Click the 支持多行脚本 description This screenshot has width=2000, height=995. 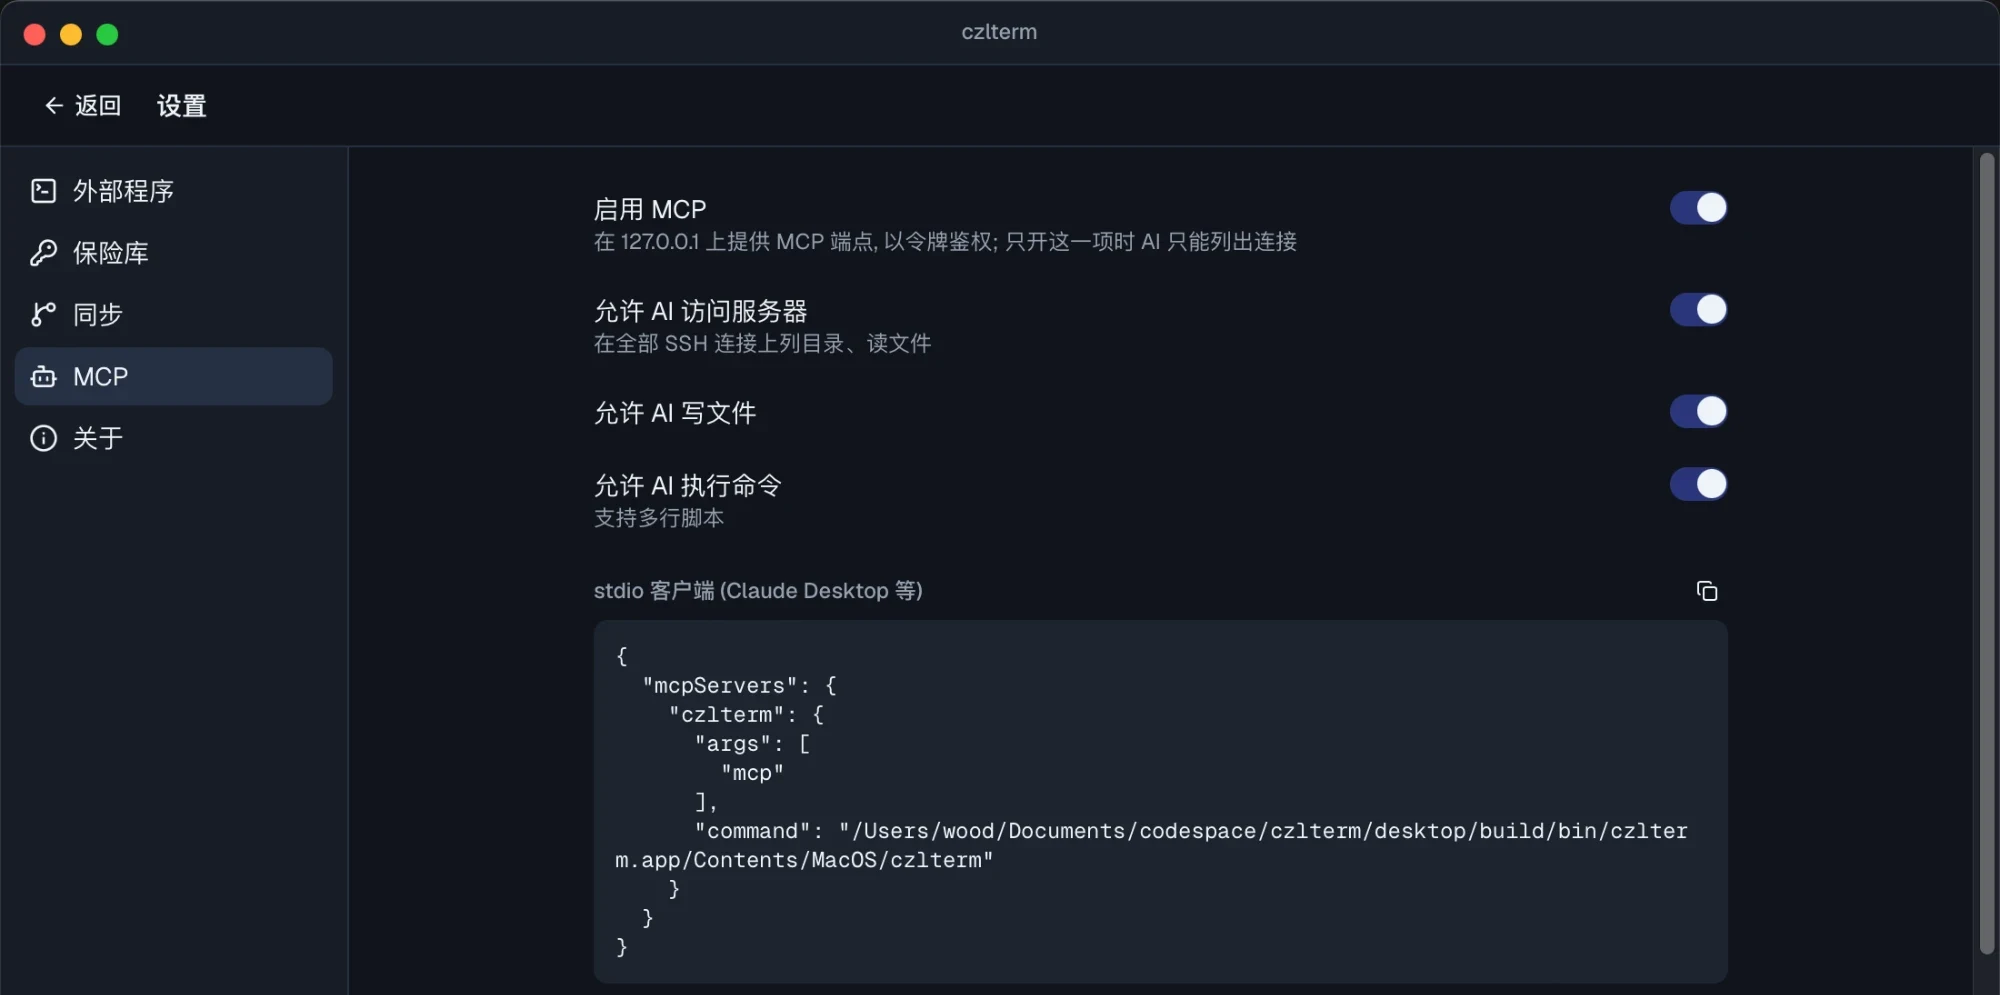[659, 518]
